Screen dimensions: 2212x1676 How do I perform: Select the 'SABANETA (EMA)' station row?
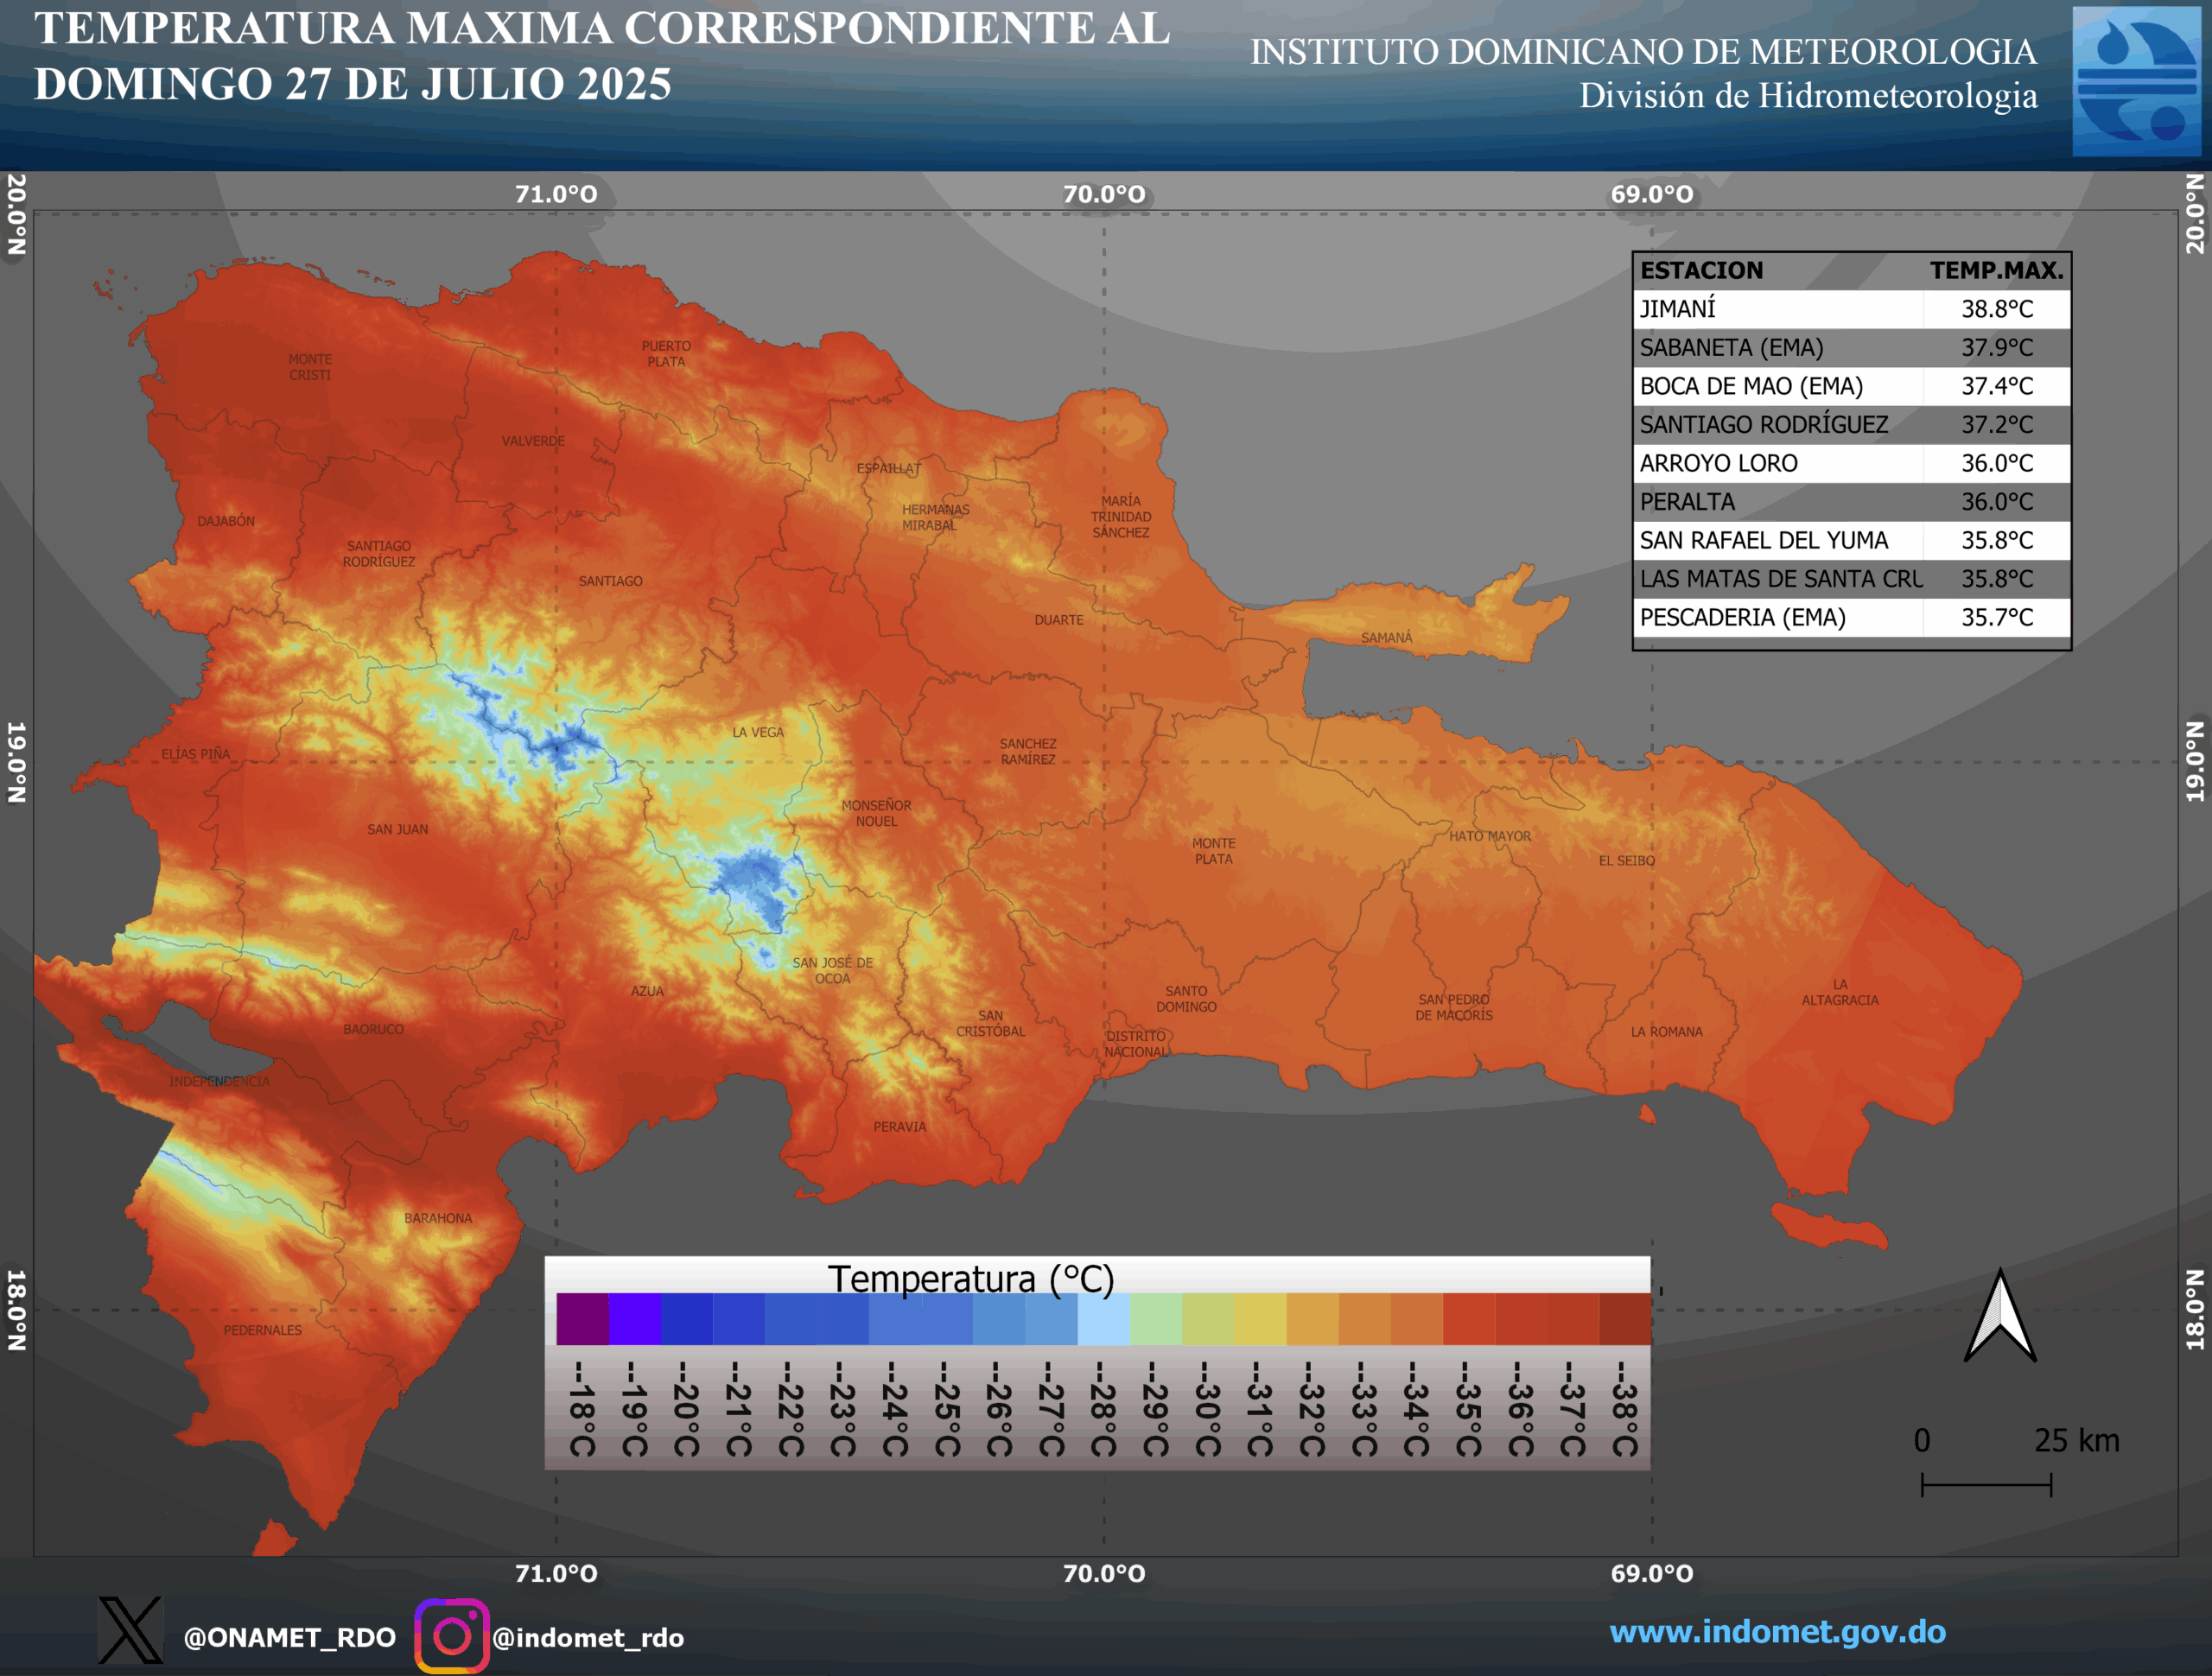coord(1852,348)
